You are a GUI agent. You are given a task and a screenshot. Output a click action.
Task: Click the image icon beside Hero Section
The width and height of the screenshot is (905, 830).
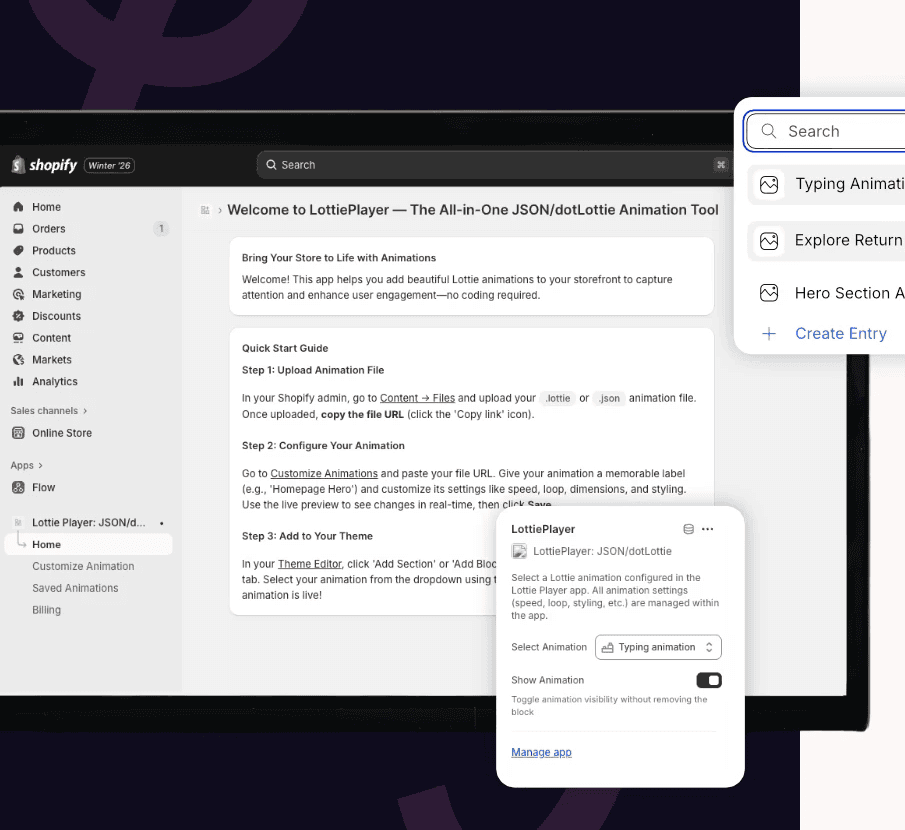(769, 293)
